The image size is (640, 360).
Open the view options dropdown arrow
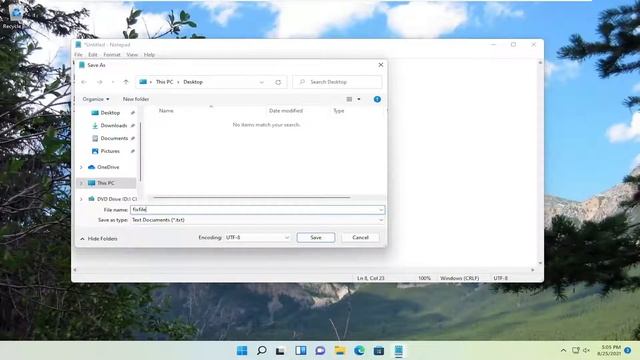[x=359, y=99]
